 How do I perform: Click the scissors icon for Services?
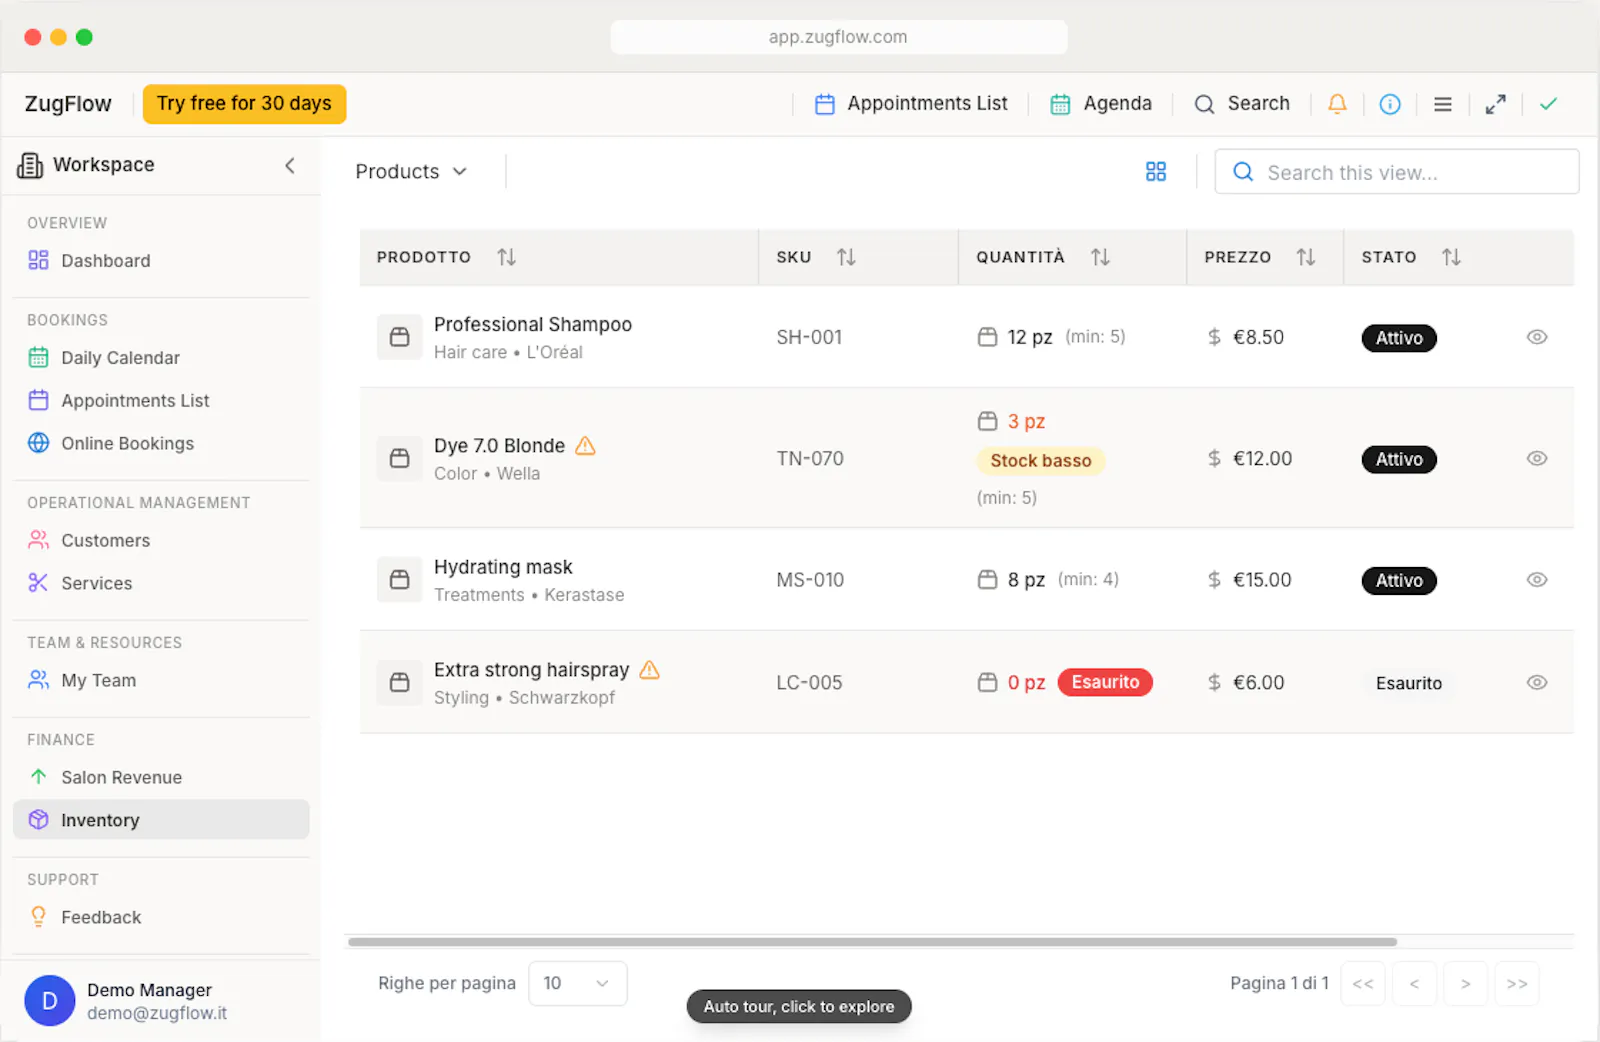[38, 583]
